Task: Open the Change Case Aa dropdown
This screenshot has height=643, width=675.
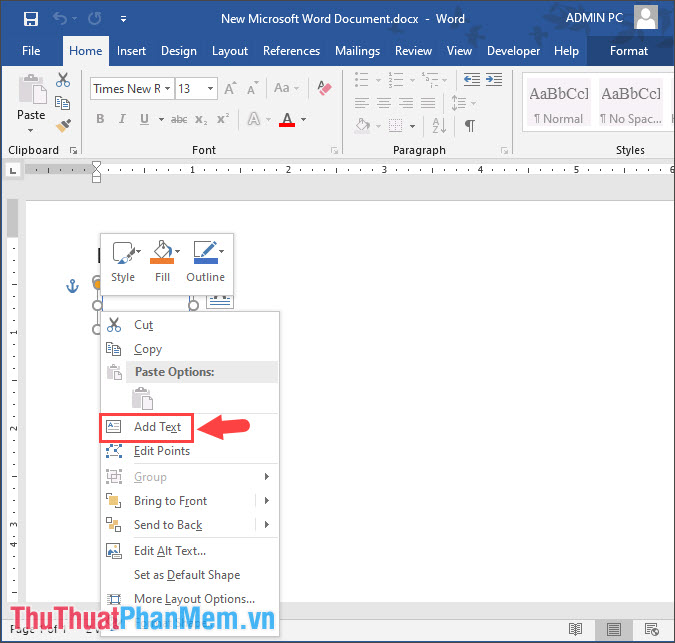Action: (x=286, y=88)
